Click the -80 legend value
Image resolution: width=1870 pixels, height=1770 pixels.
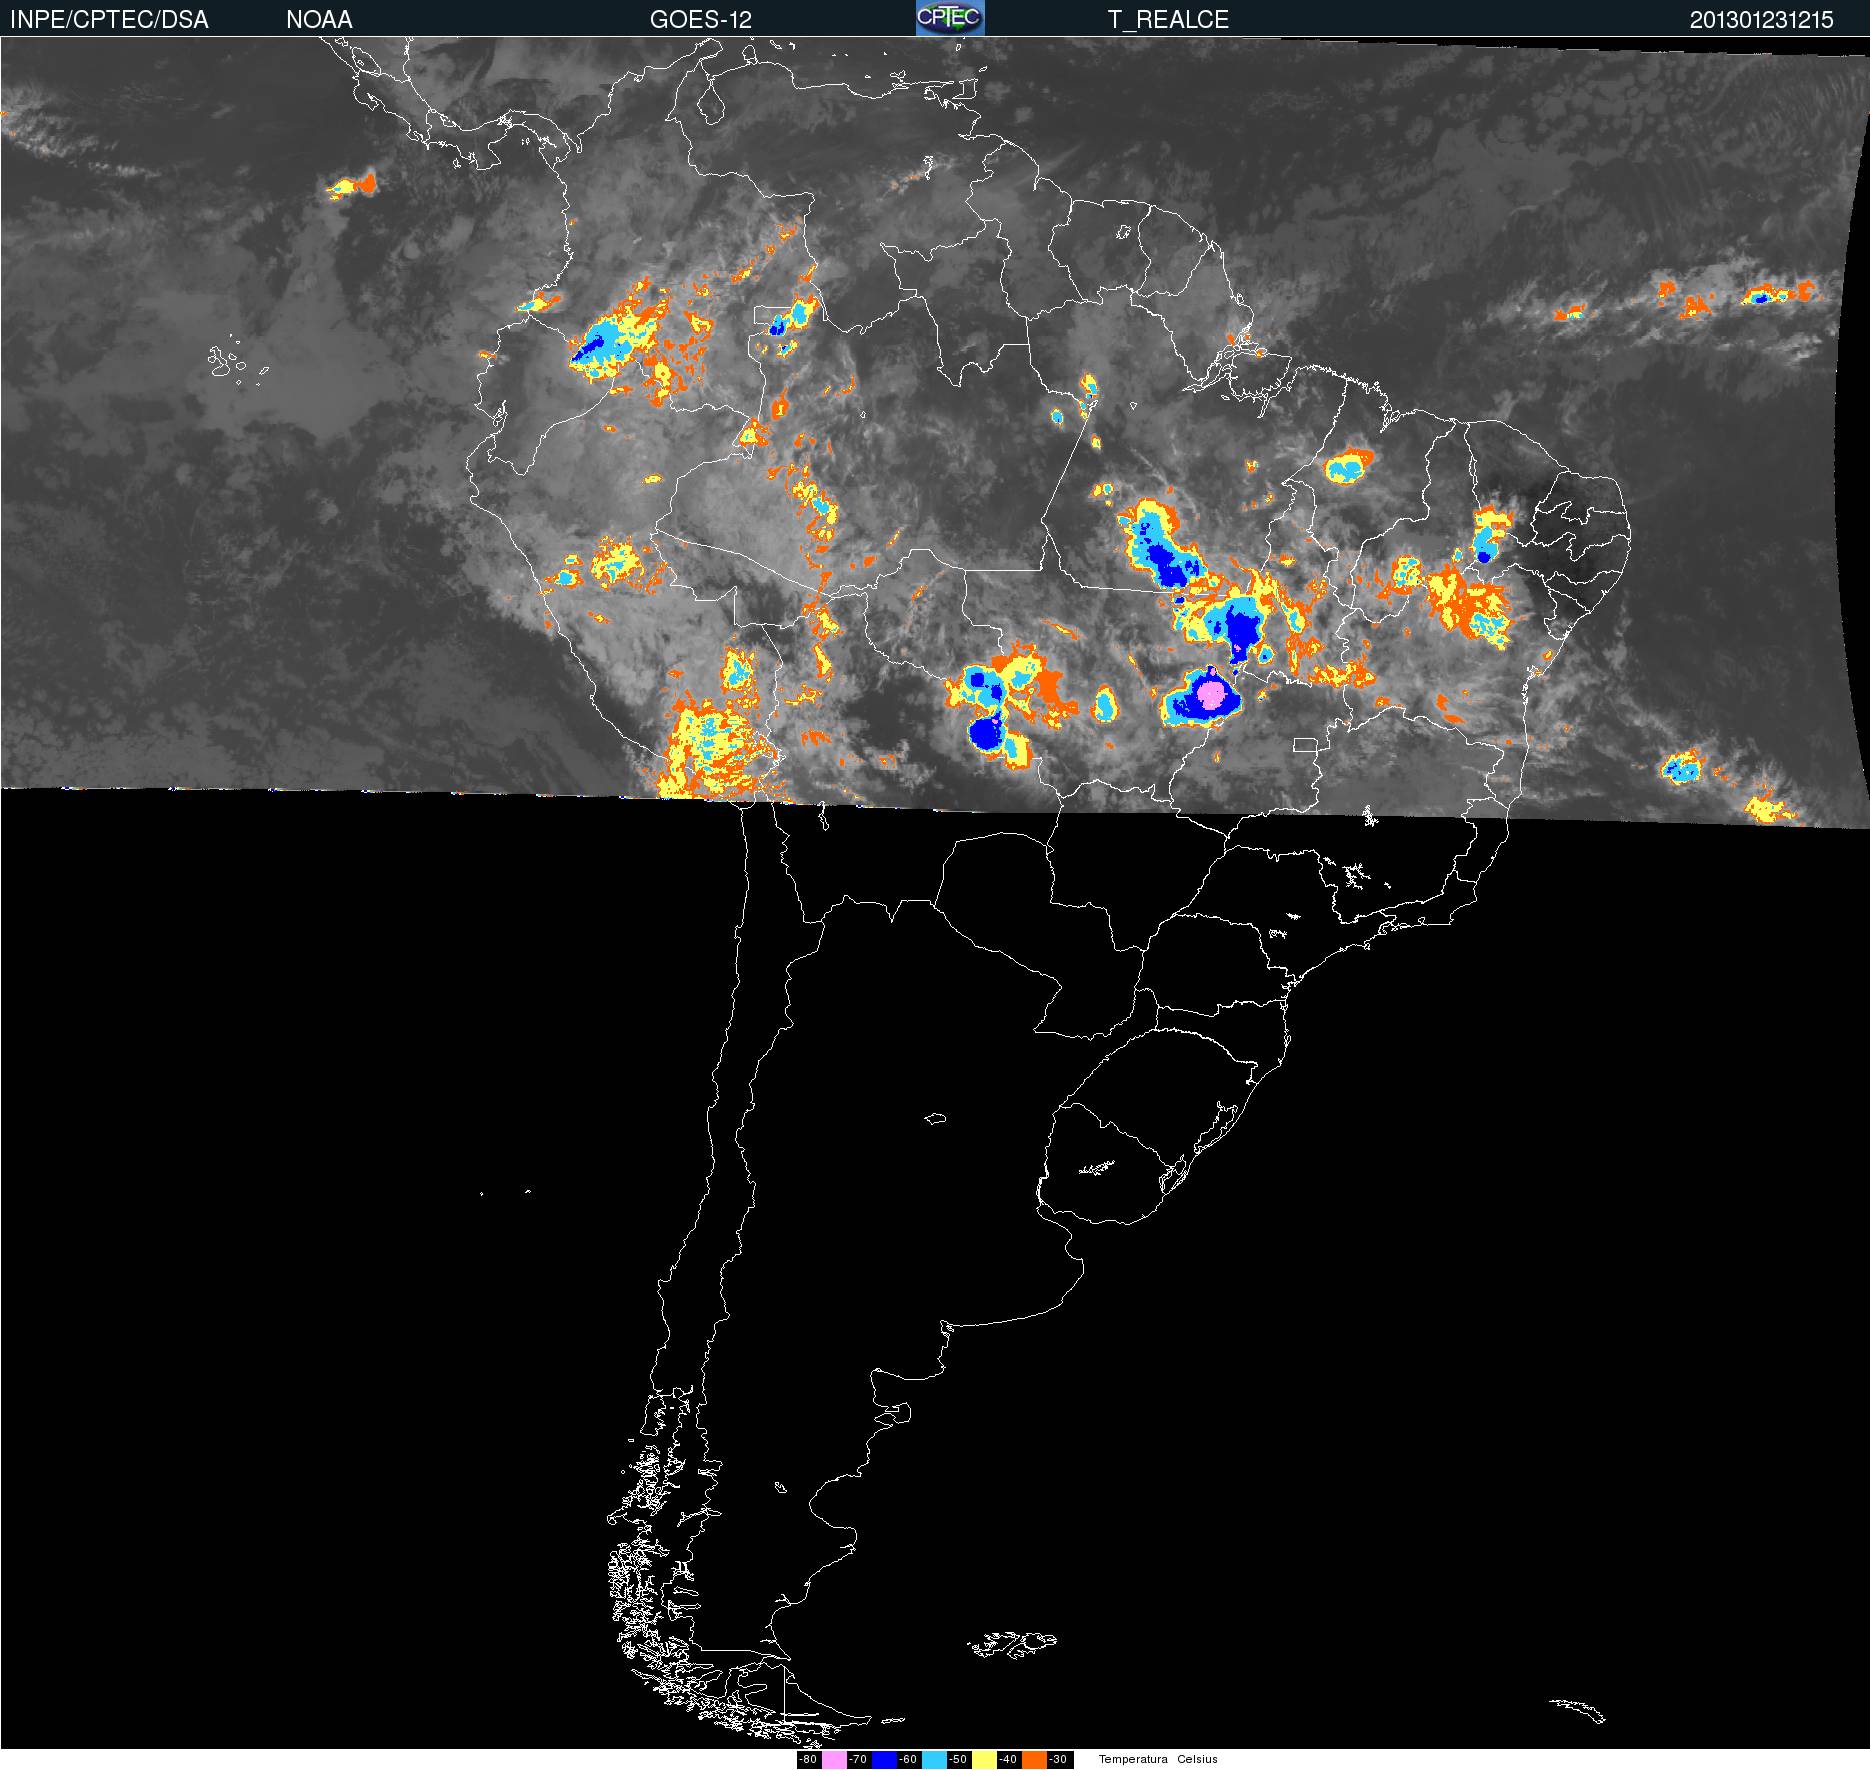[808, 1759]
